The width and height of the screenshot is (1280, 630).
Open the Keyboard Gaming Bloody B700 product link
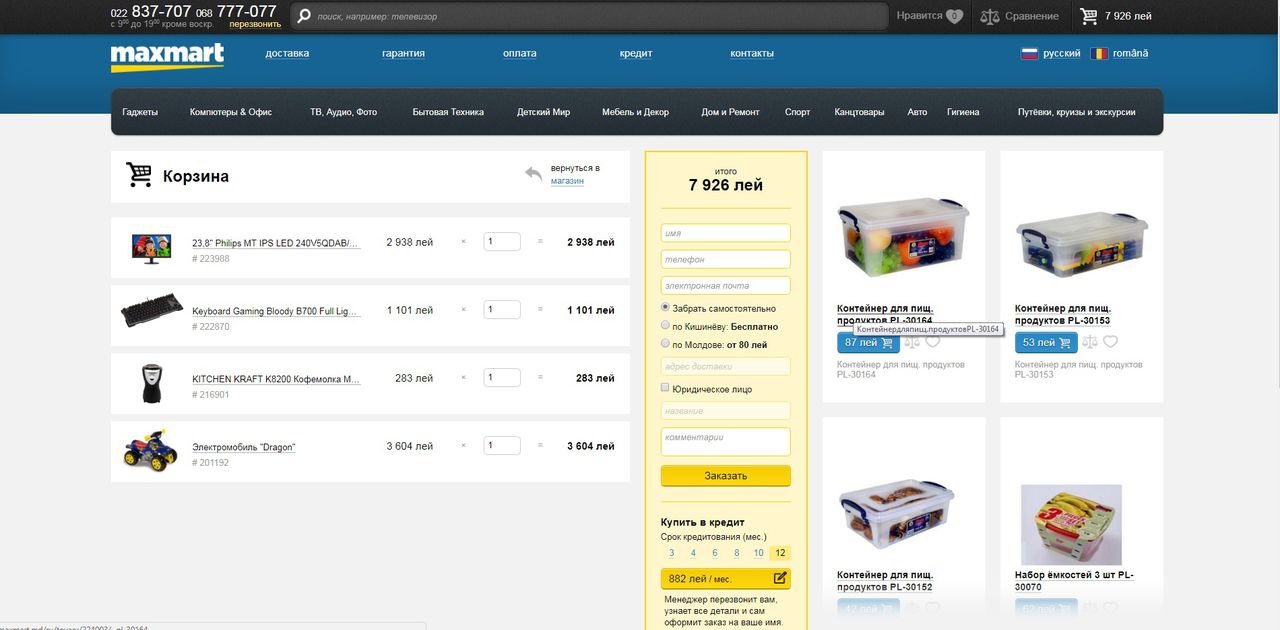276,311
